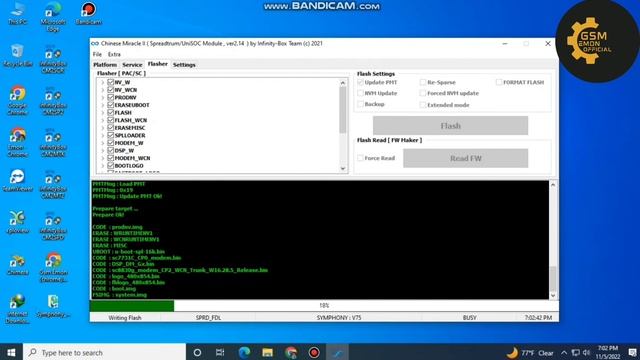
Task: Open the volume control in tray
Action: [x=587, y=353]
